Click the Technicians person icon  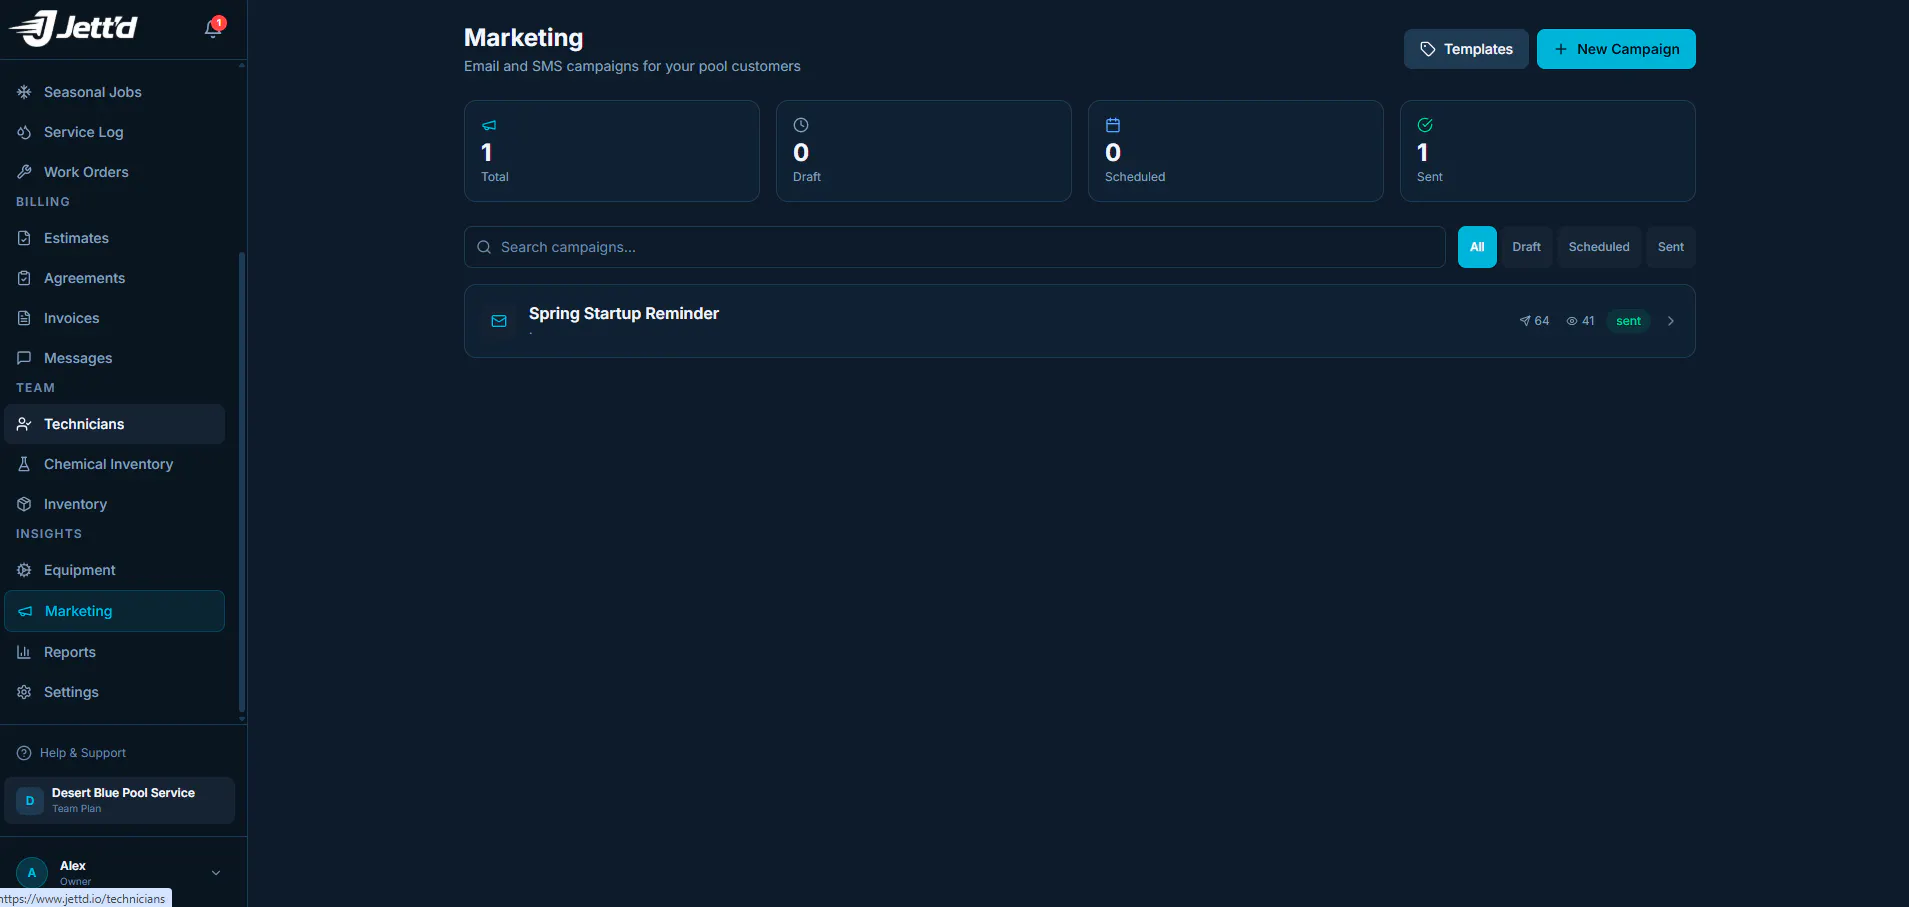pyautogui.click(x=24, y=424)
